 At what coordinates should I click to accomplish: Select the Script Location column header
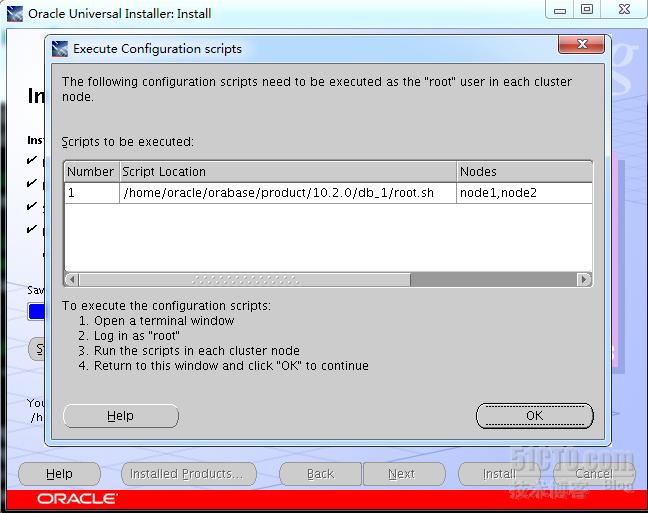288,172
